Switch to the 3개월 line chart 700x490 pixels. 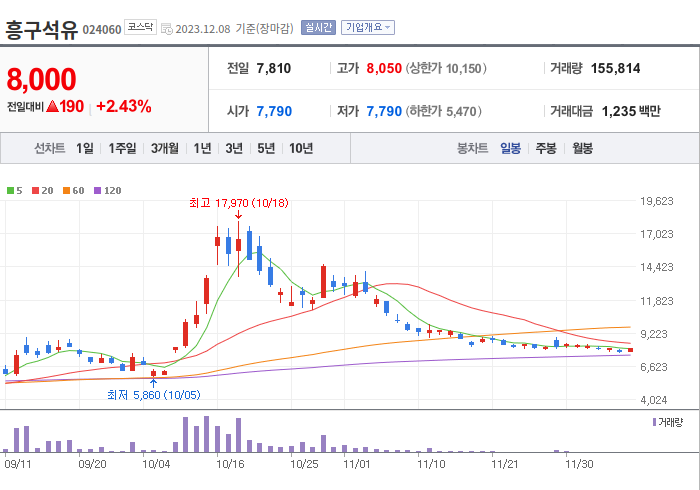[164, 148]
